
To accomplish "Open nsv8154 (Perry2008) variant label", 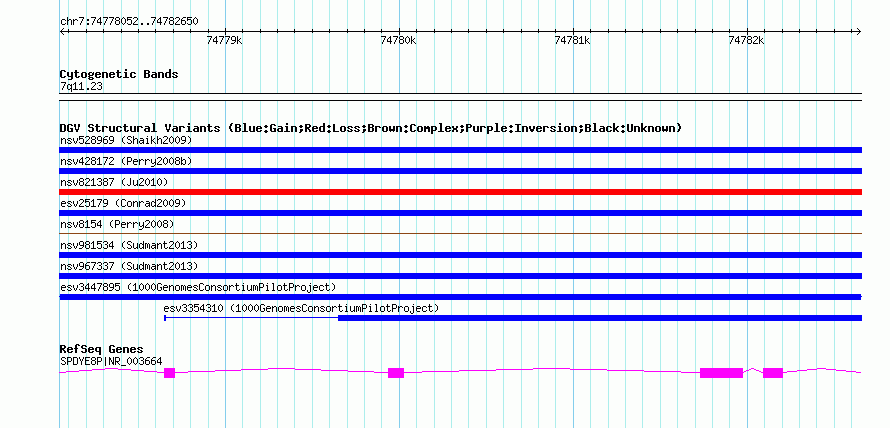I will (117, 224).
